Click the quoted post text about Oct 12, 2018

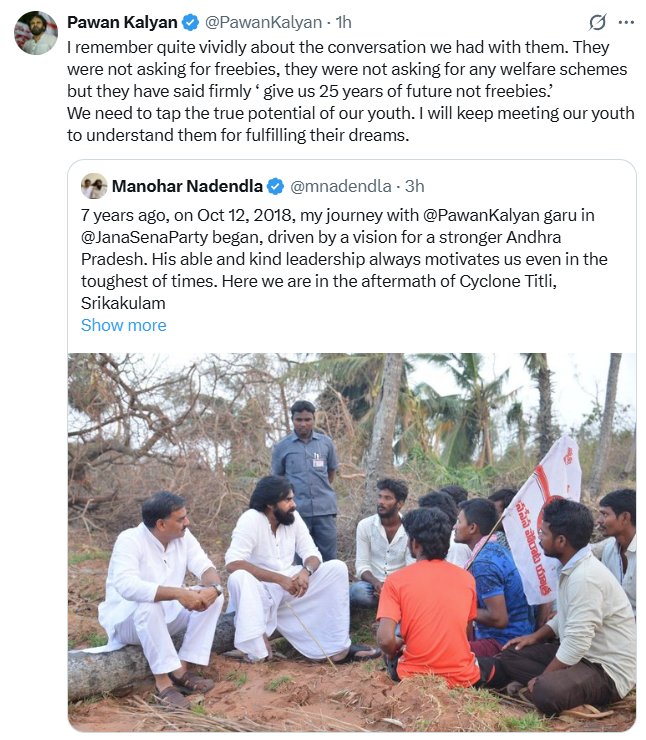[x=340, y=259]
